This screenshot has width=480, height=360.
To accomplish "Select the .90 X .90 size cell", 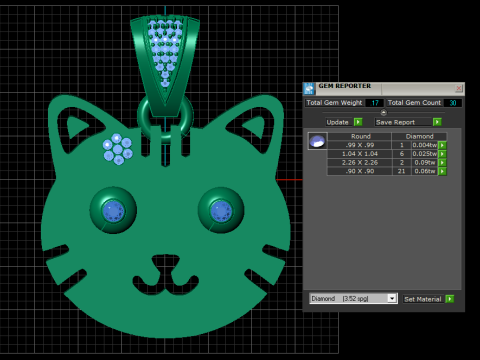I will pos(360,171).
